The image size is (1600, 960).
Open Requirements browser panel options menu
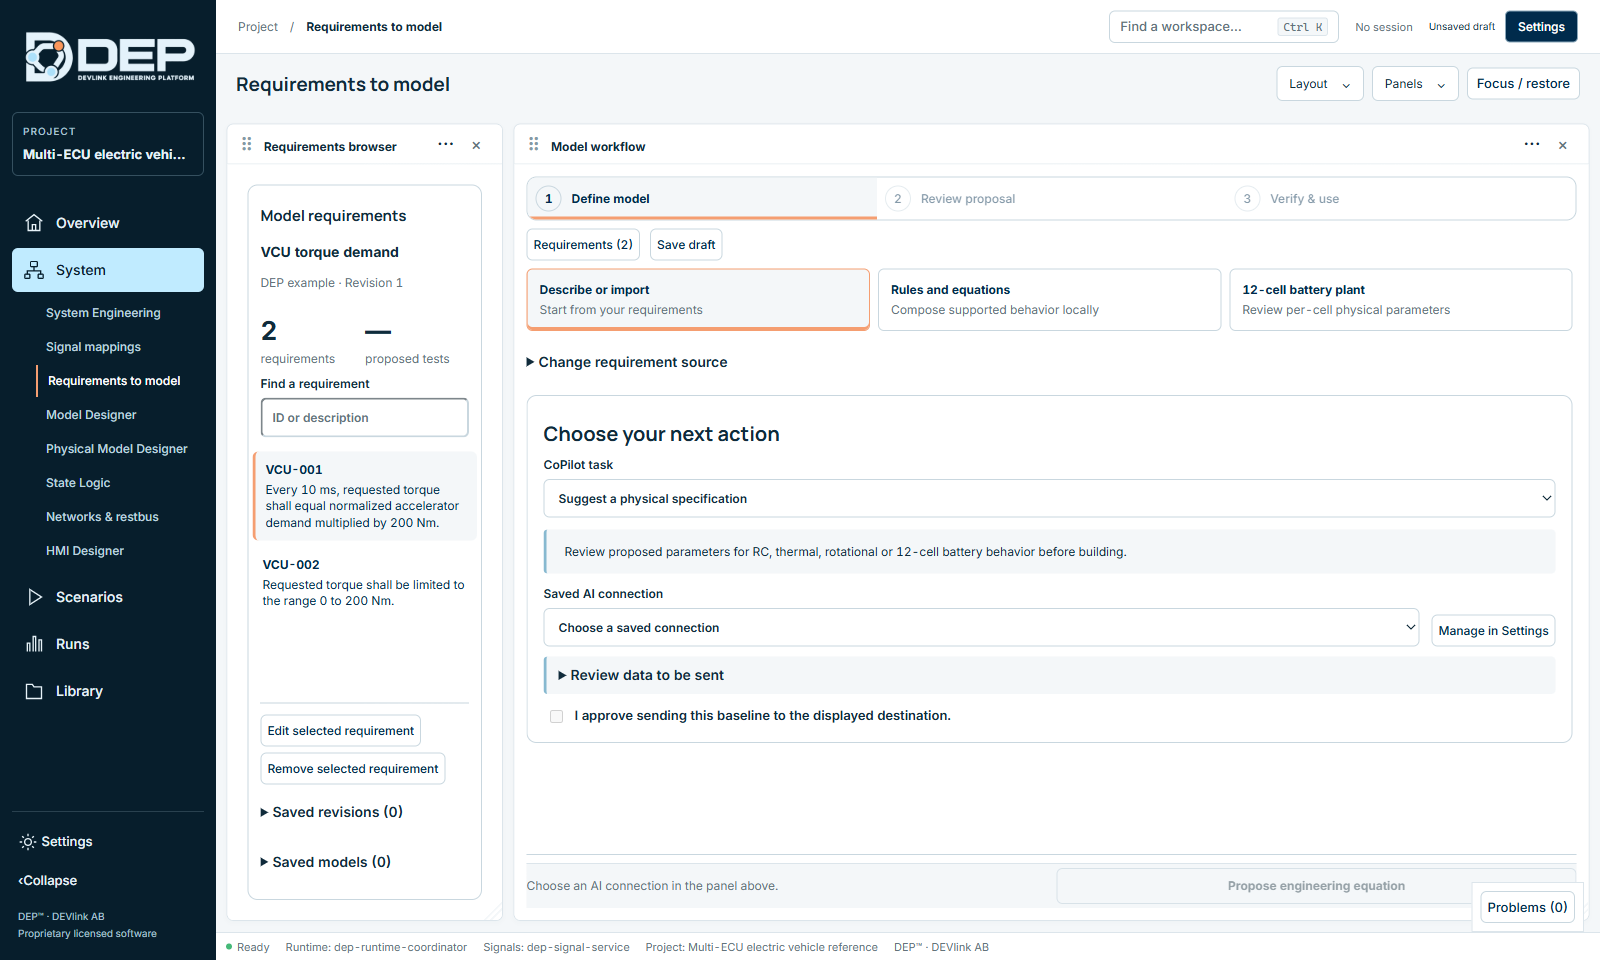pyautogui.click(x=446, y=145)
